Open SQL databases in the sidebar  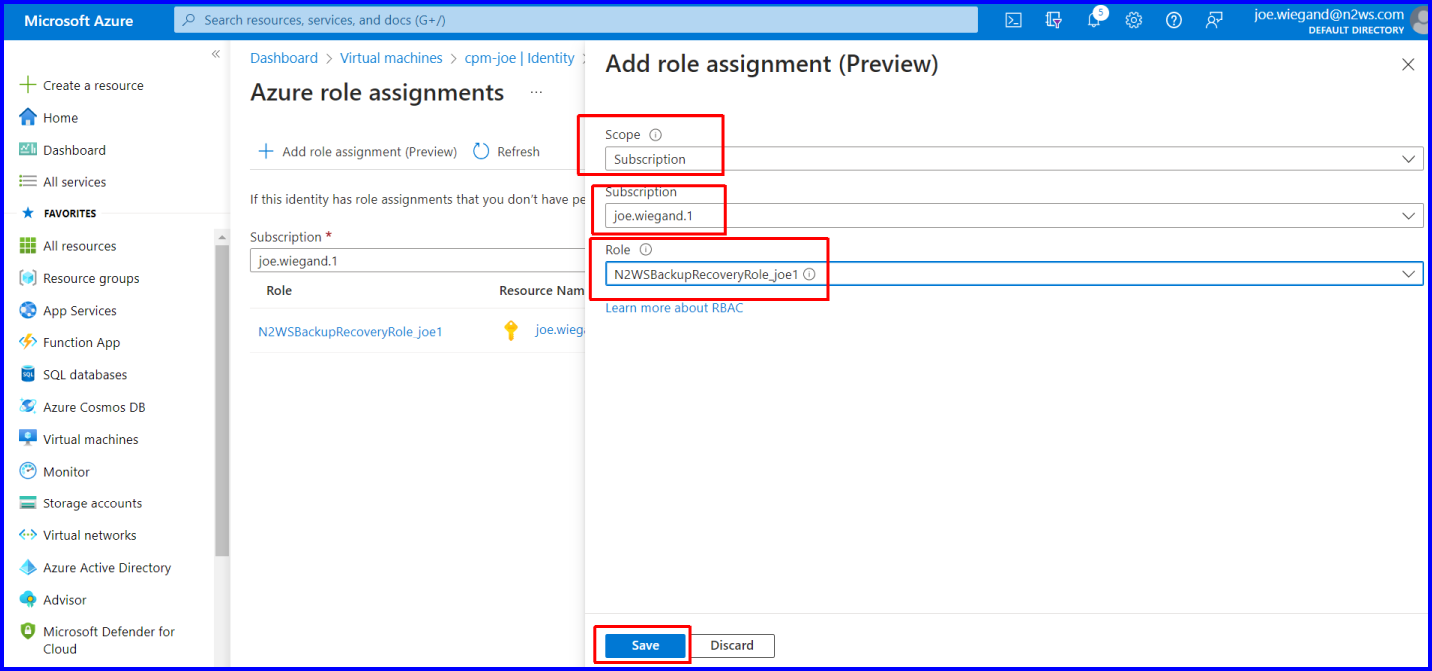click(x=85, y=374)
